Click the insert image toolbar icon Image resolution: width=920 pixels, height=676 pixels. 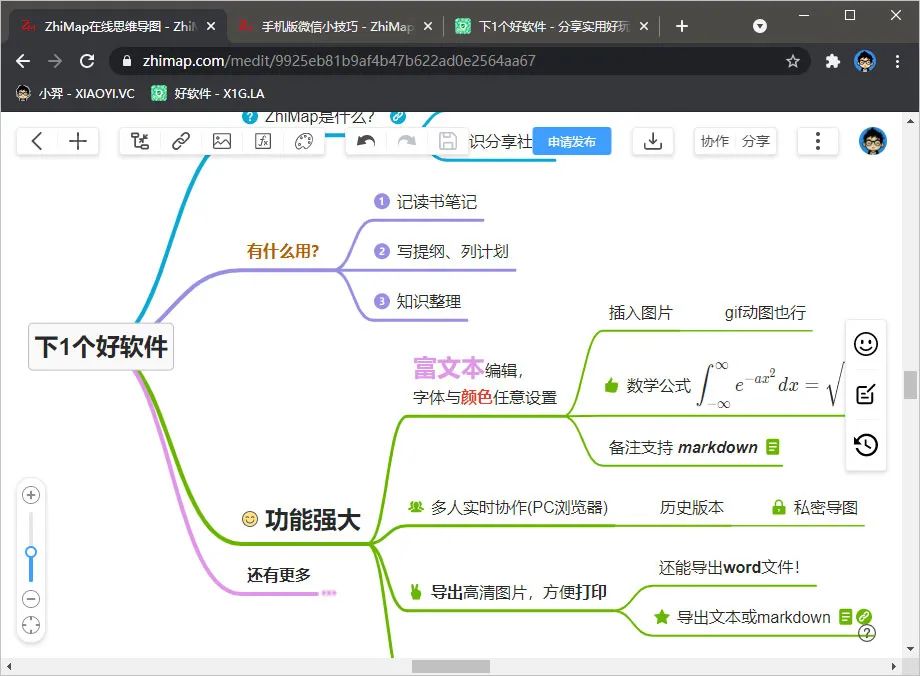222,141
